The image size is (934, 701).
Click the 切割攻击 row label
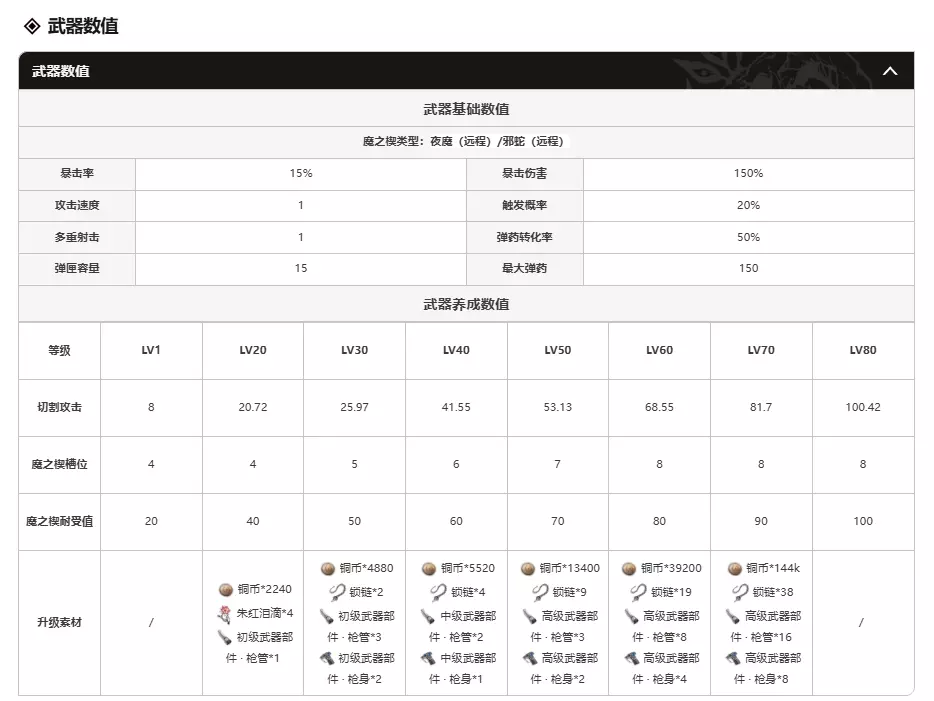[60, 407]
